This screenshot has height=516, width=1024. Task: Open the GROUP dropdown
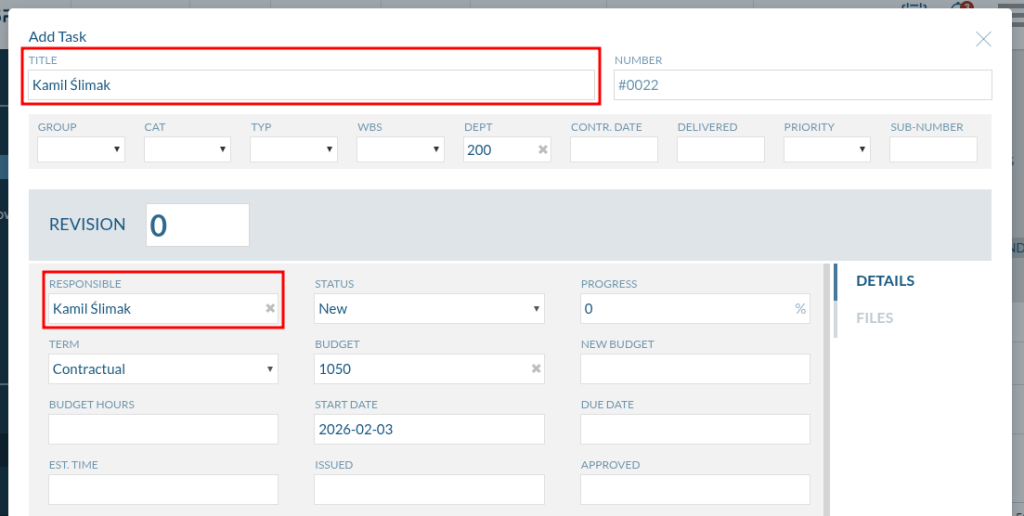81,150
